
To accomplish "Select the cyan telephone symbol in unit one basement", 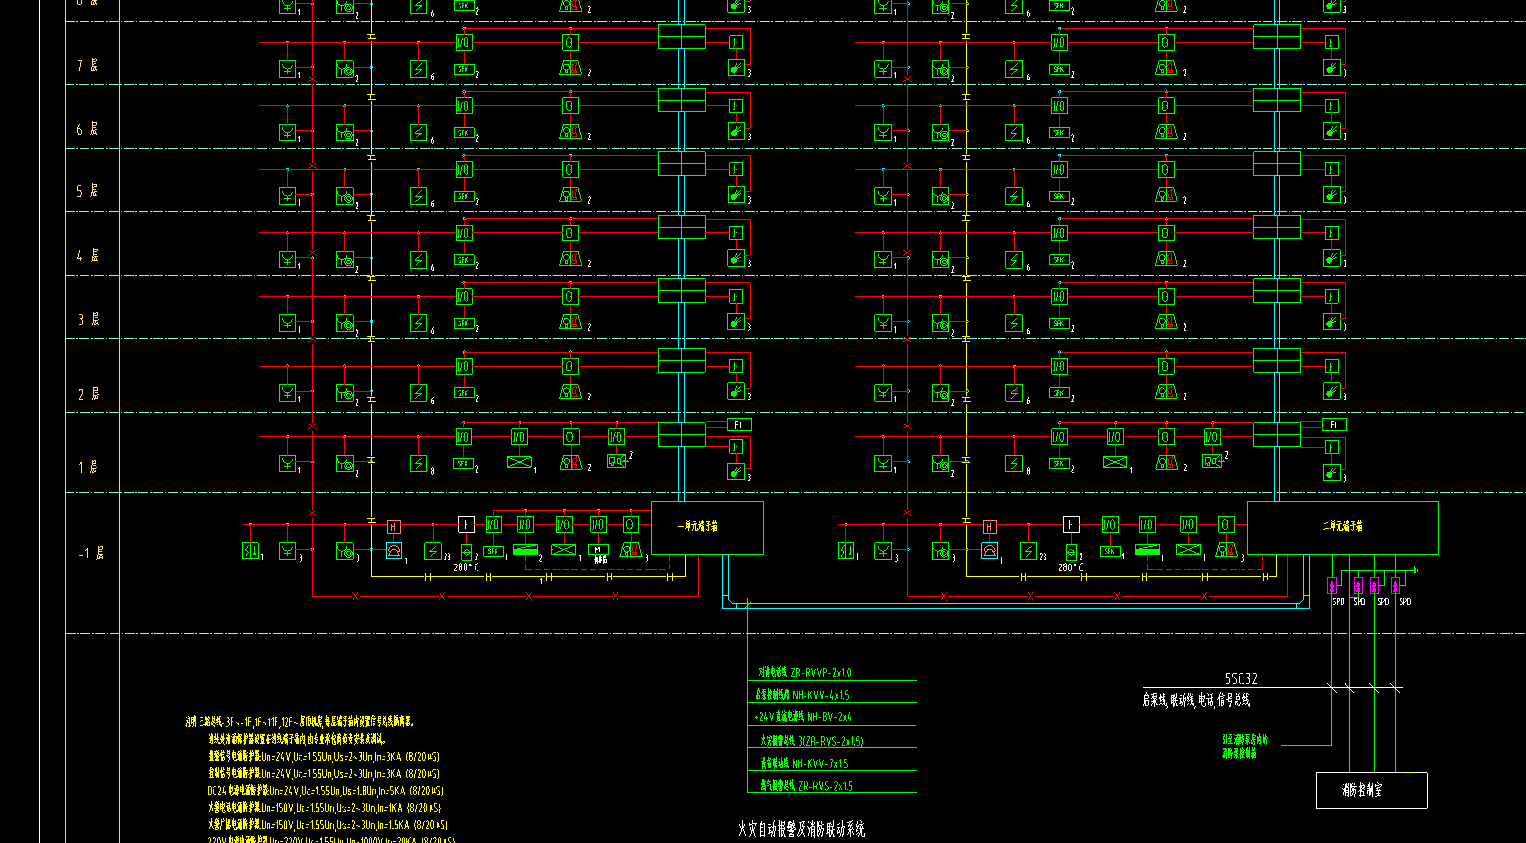I will 394,550.
